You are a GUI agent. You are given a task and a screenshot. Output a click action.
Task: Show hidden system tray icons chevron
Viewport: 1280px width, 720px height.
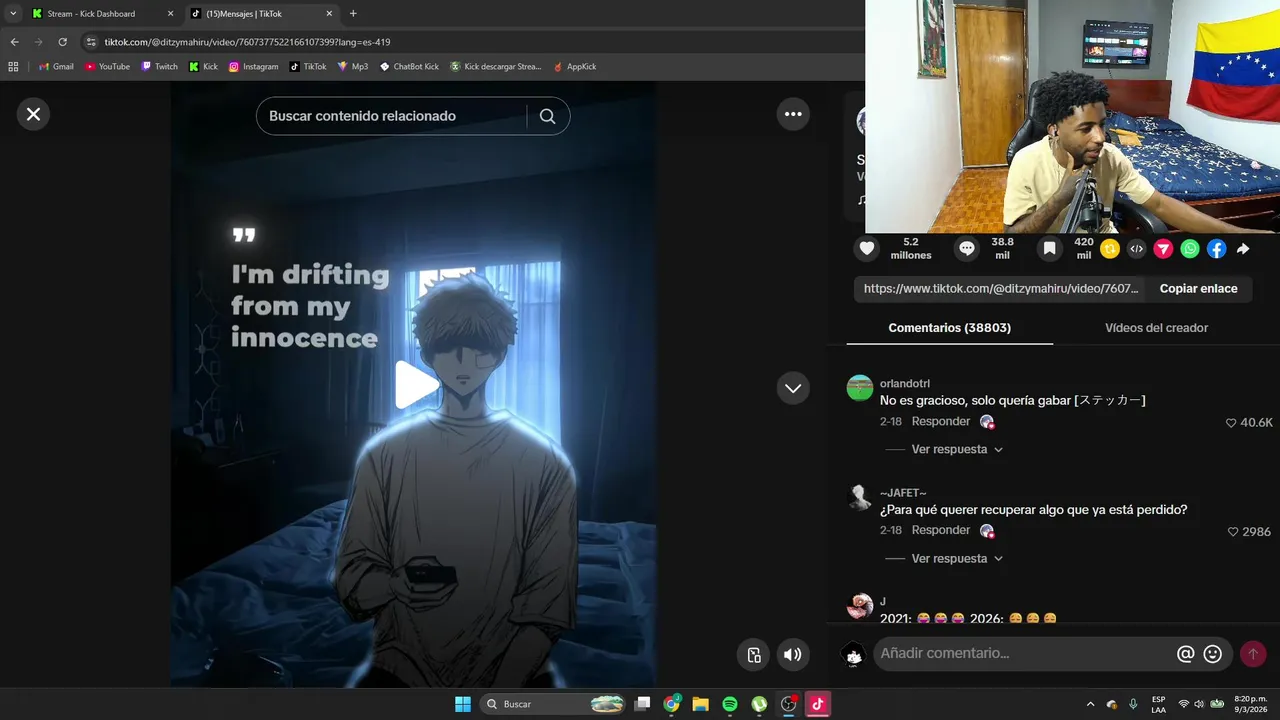click(x=1090, y=704)
